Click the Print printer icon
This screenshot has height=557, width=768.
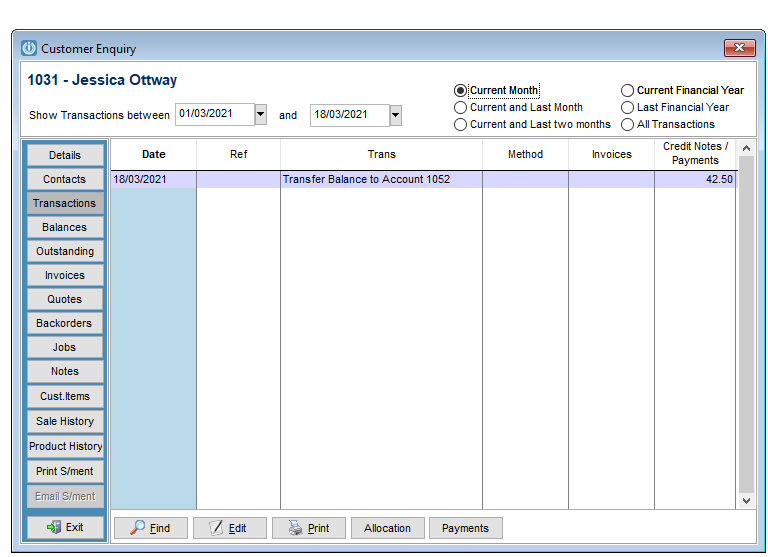tap(295, 528)
